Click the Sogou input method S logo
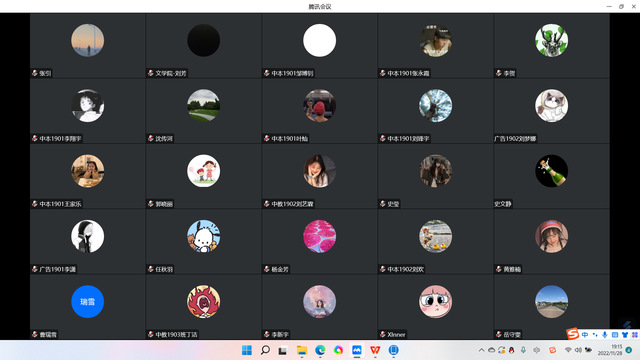This screenshot has width=640, height=360. click(573, 334)
